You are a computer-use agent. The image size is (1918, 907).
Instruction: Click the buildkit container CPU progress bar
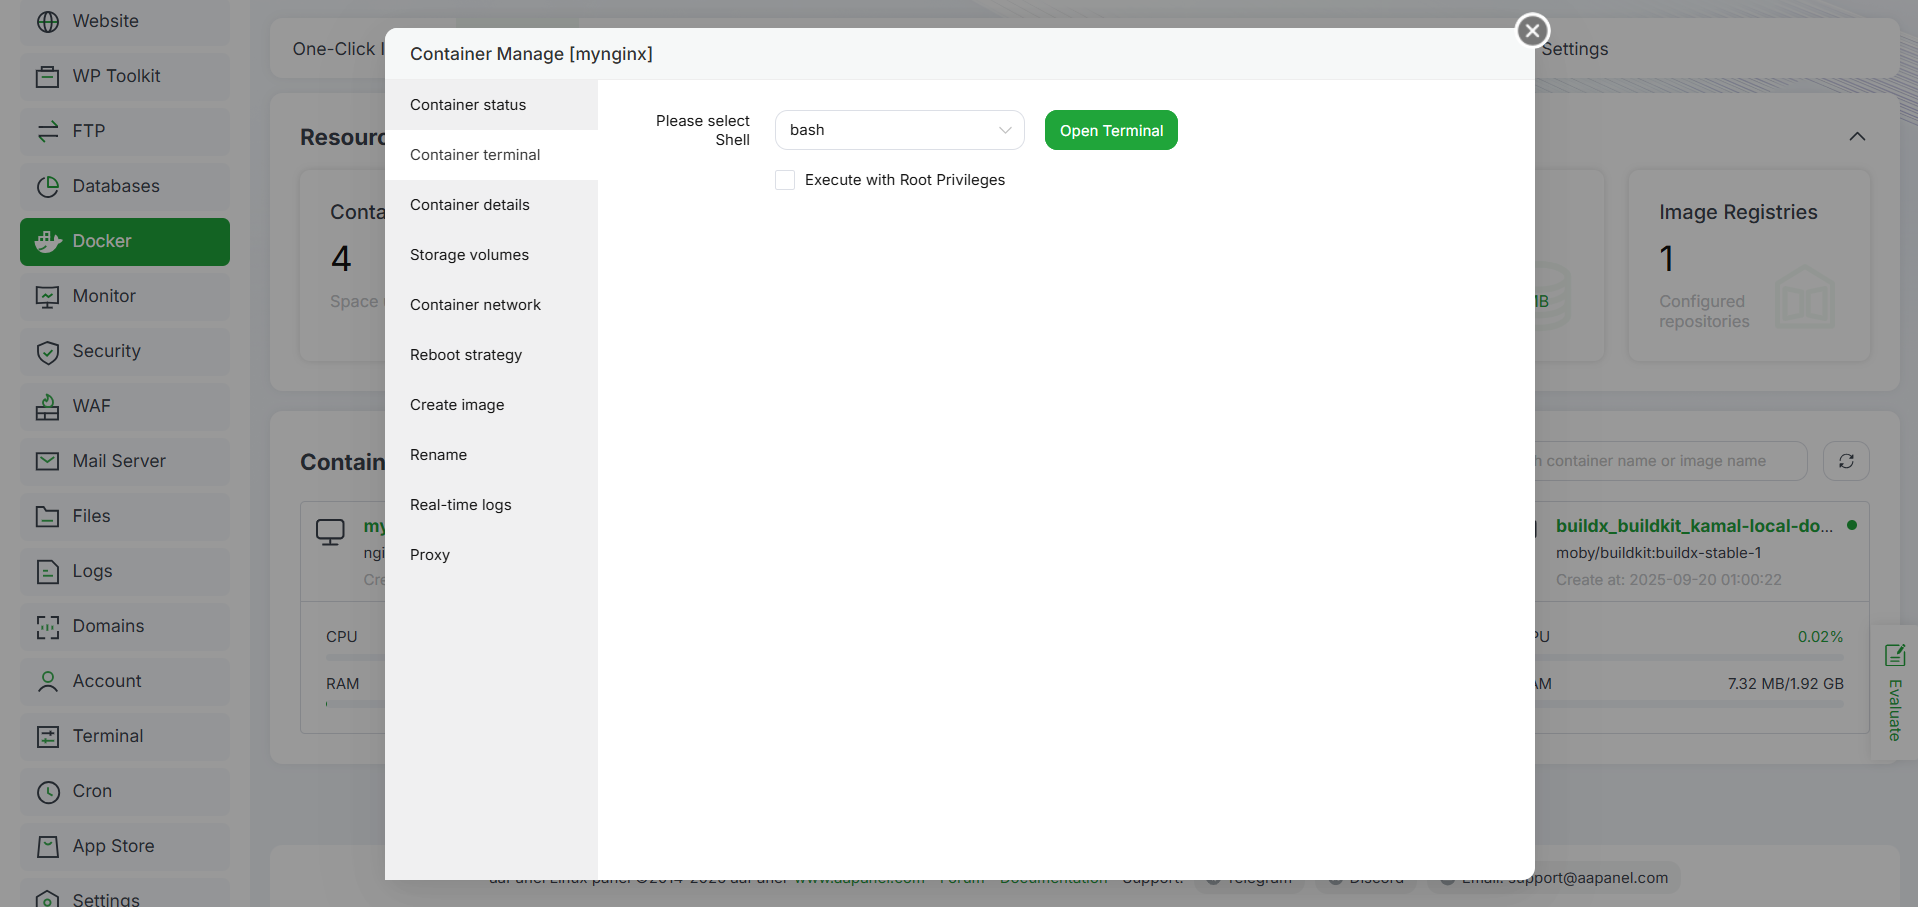coord(1690,658)
